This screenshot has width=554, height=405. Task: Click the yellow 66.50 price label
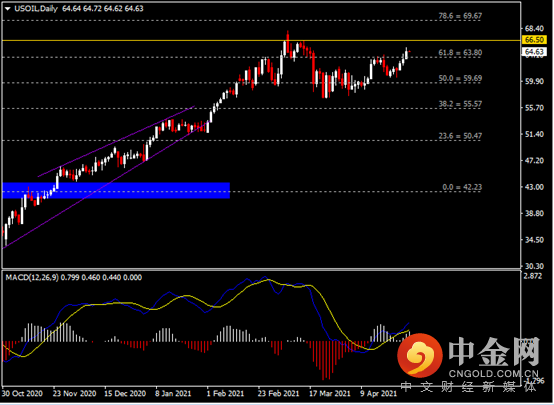tap(534, 40)
